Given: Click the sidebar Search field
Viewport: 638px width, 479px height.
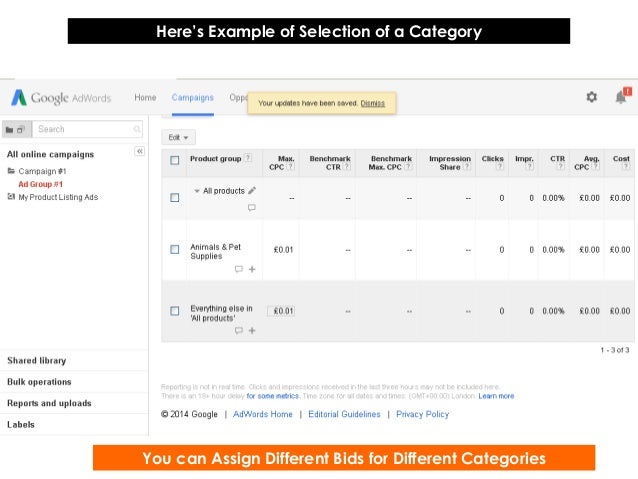Looking at the screenshot, I should point(87,129).
